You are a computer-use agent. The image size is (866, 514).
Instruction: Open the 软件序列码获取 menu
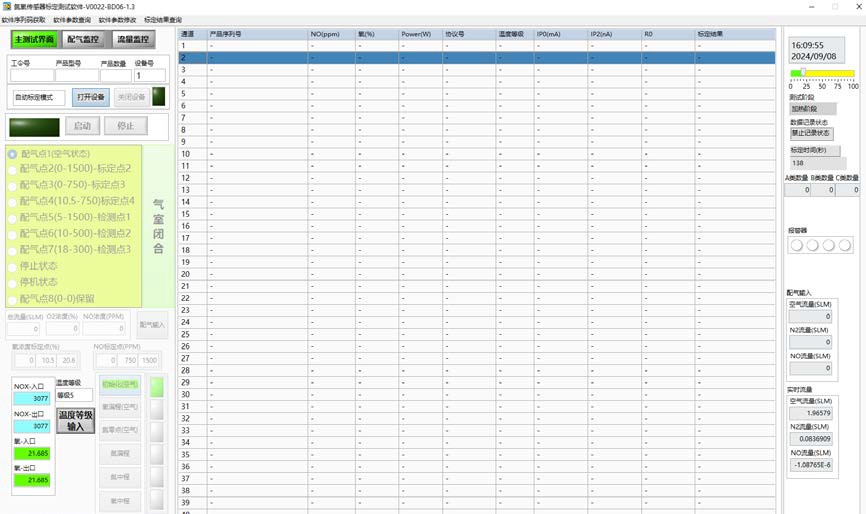tap(24, 20)
